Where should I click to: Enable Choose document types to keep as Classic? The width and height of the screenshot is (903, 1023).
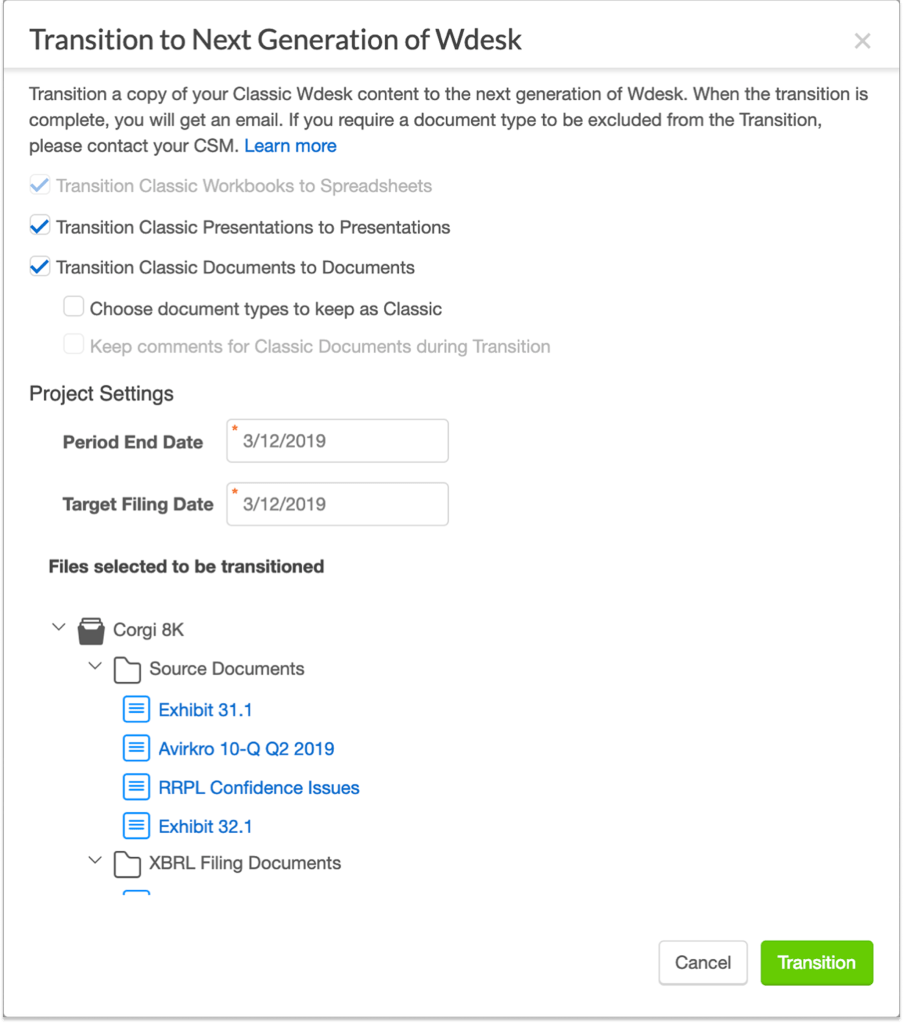[x=73, y=308]
